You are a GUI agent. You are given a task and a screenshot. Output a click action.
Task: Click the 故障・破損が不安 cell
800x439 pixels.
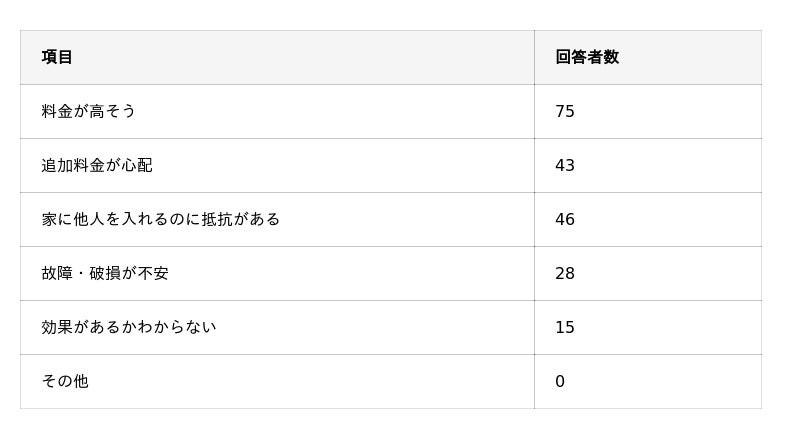[x=105, y=273]
